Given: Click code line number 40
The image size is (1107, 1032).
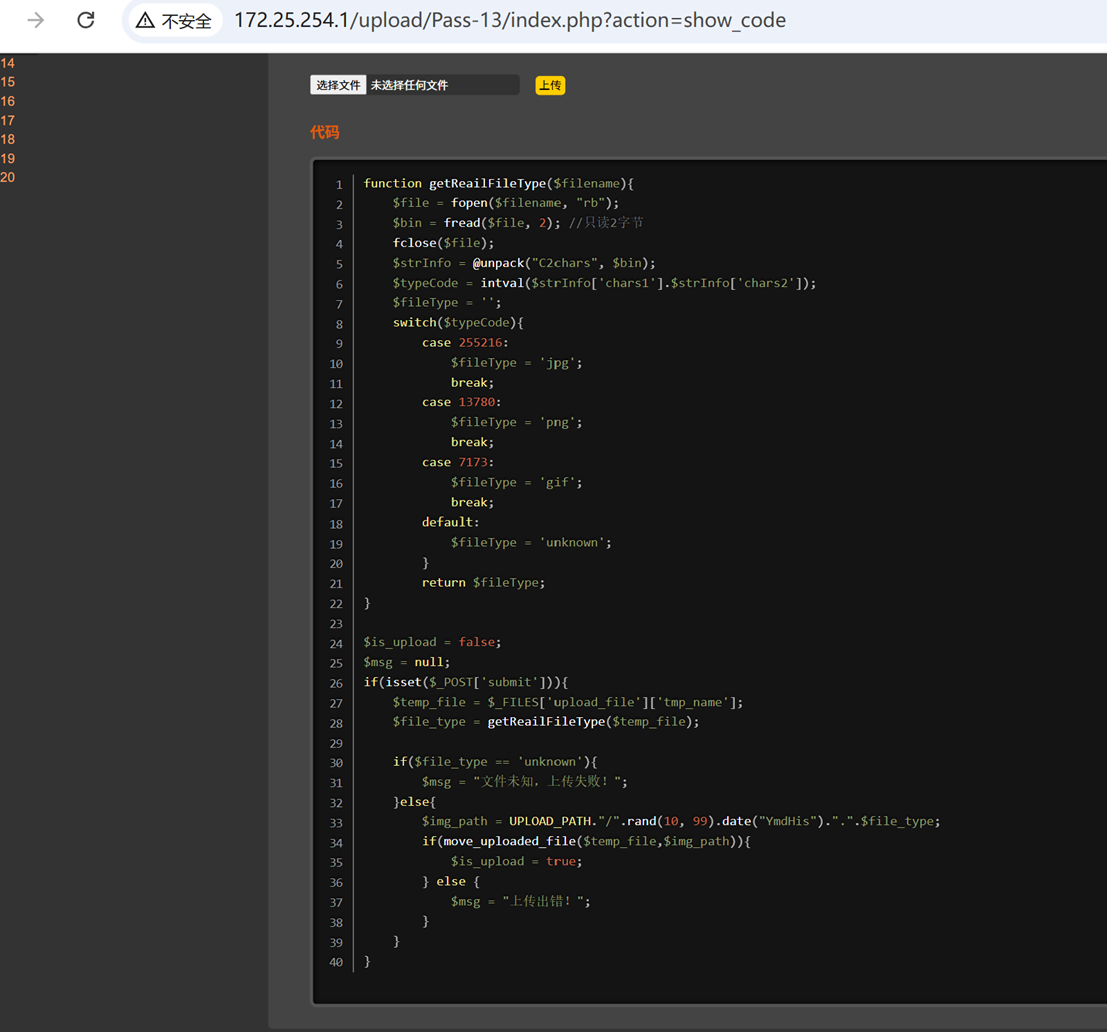Looking at the screenshot, I should click(335, 962).
